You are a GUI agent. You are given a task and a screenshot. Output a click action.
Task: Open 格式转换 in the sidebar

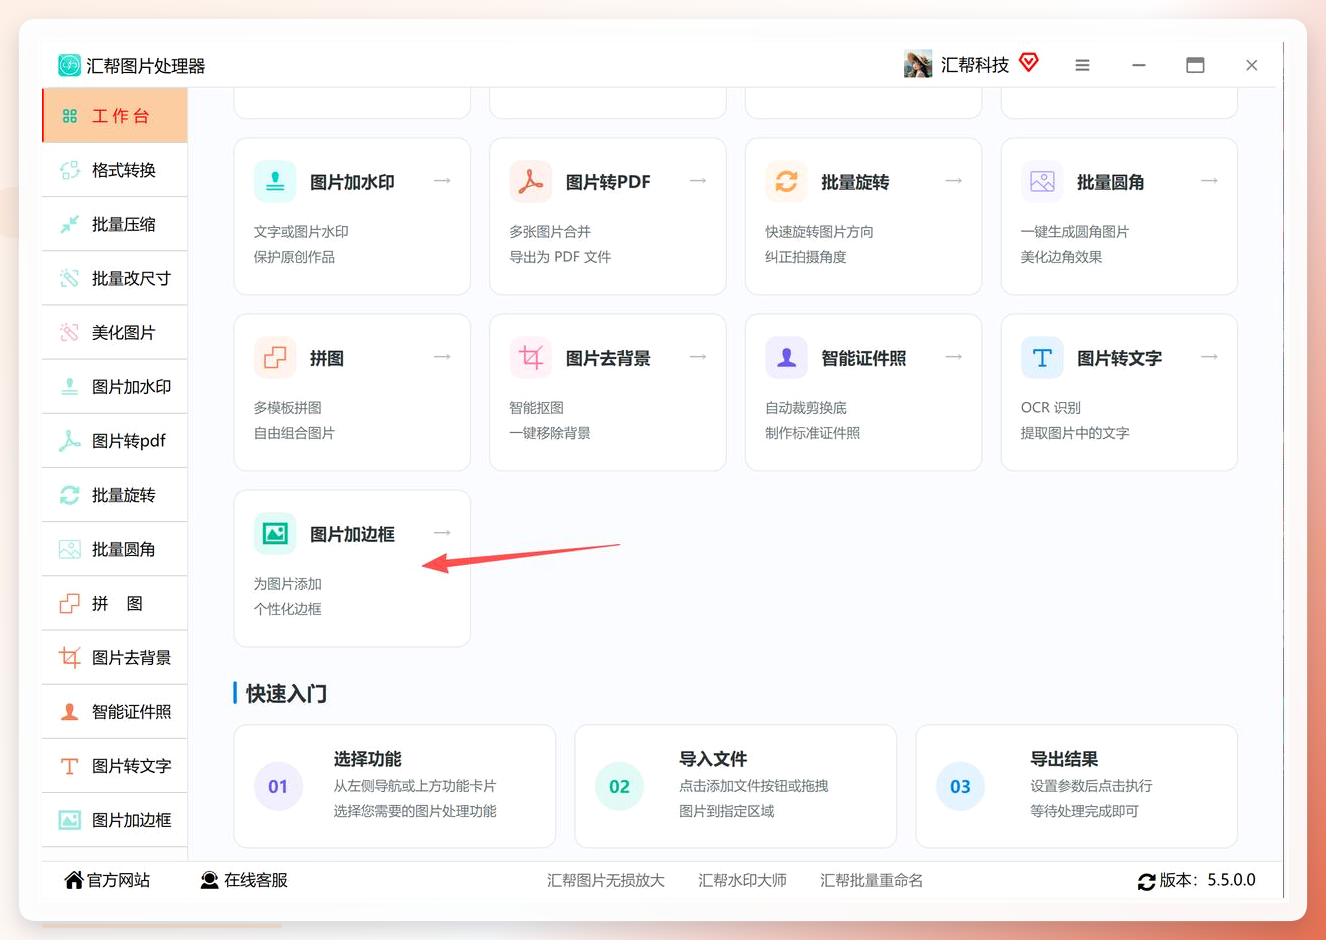[114, 170]
